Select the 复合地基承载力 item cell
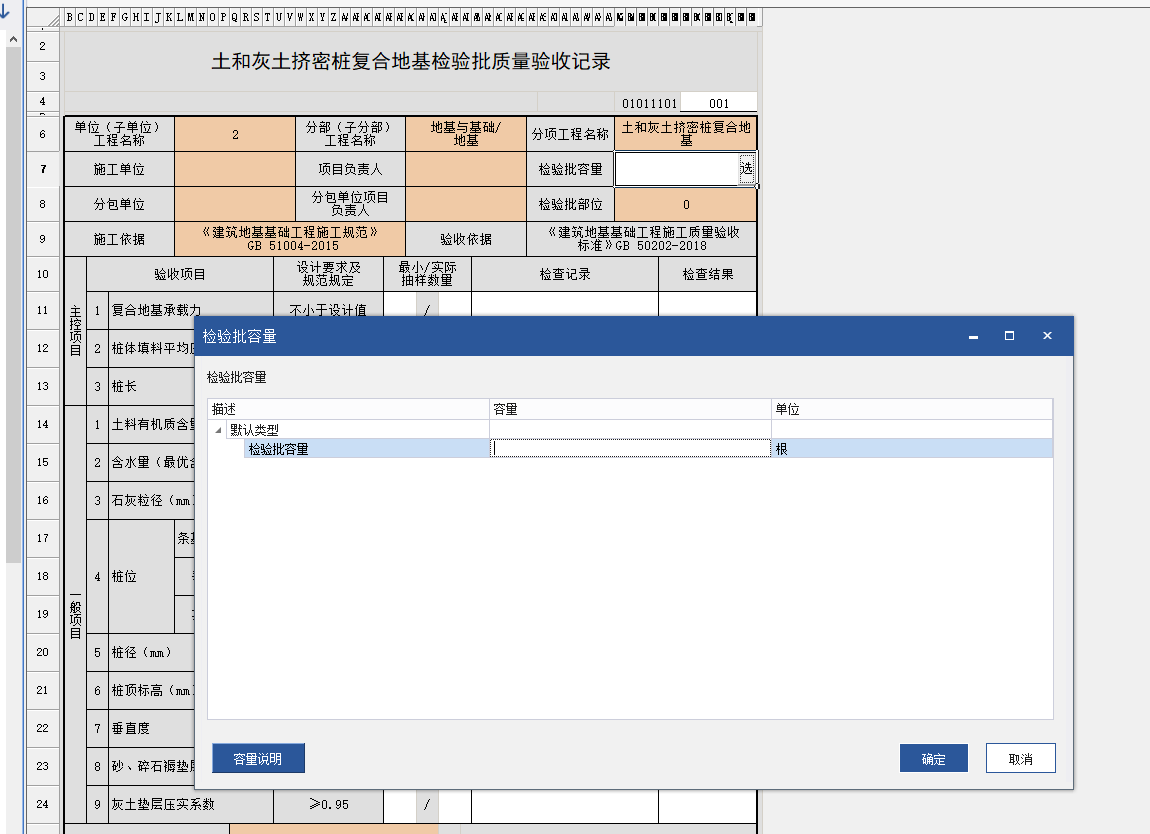The image size is (1150, 834). [x=189, y=305]
